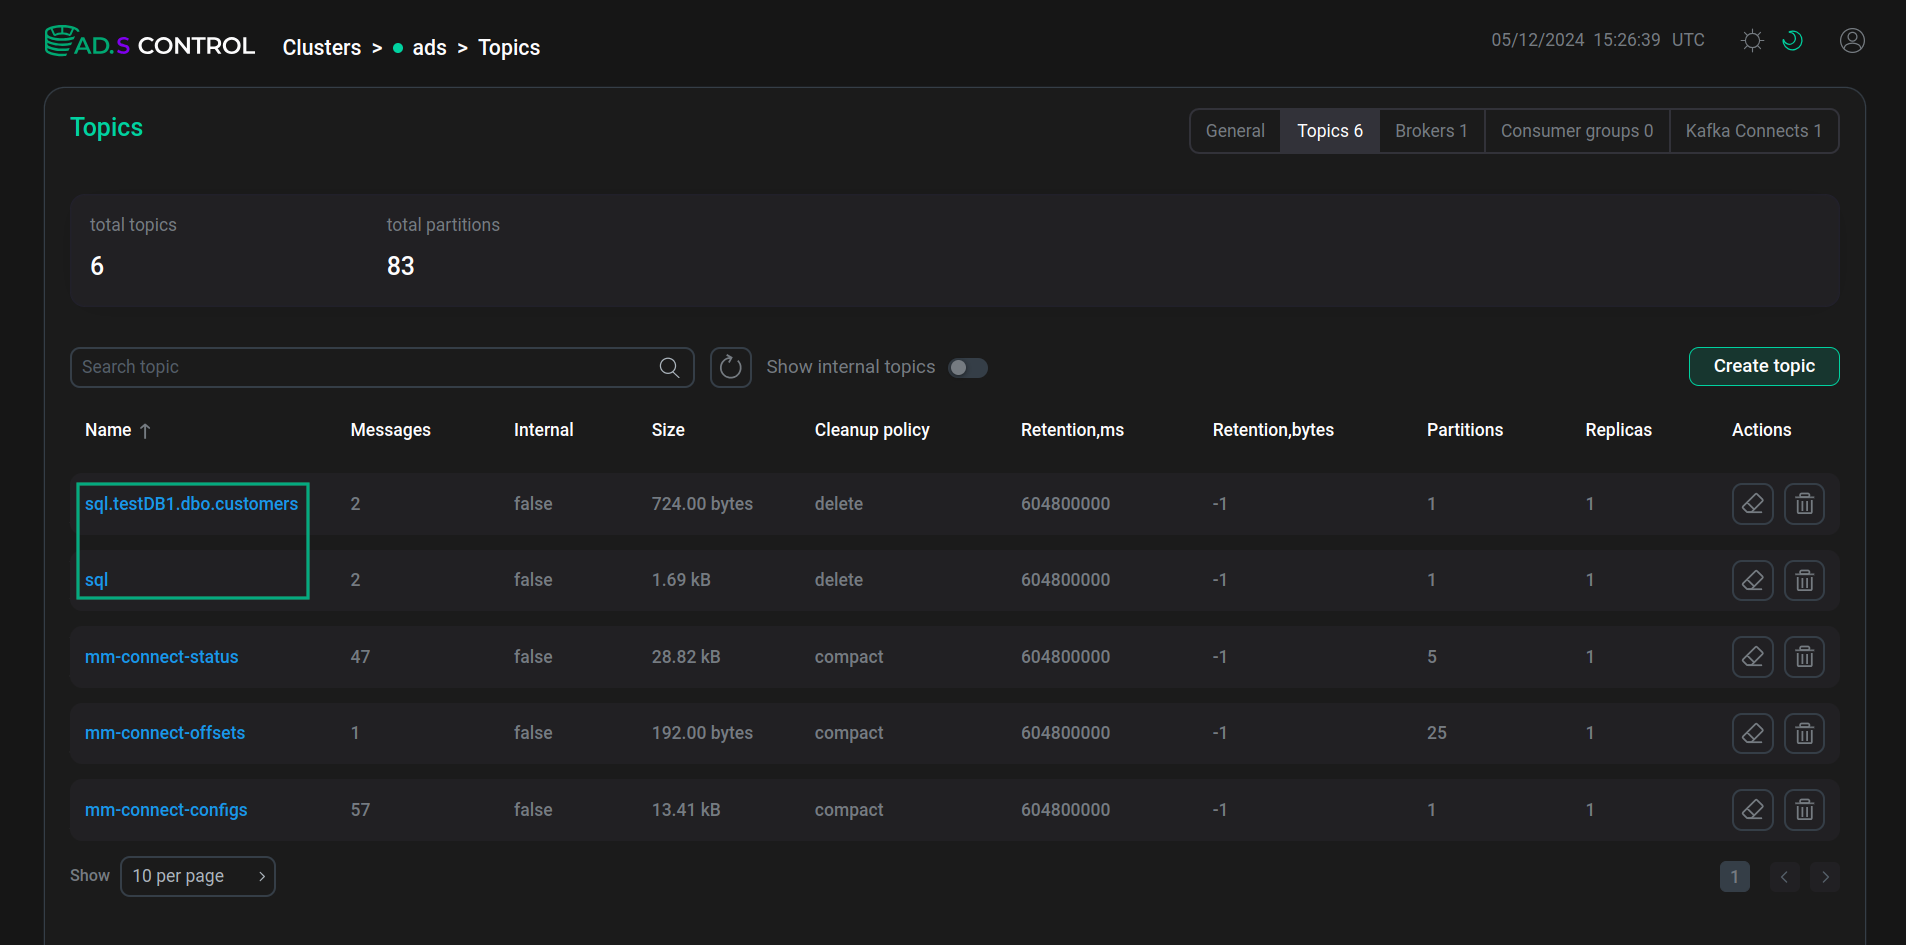The image size is (1906, 945).
Task: Go to next page arrow
Action: pyautogui.click(x=1825, y=877)
